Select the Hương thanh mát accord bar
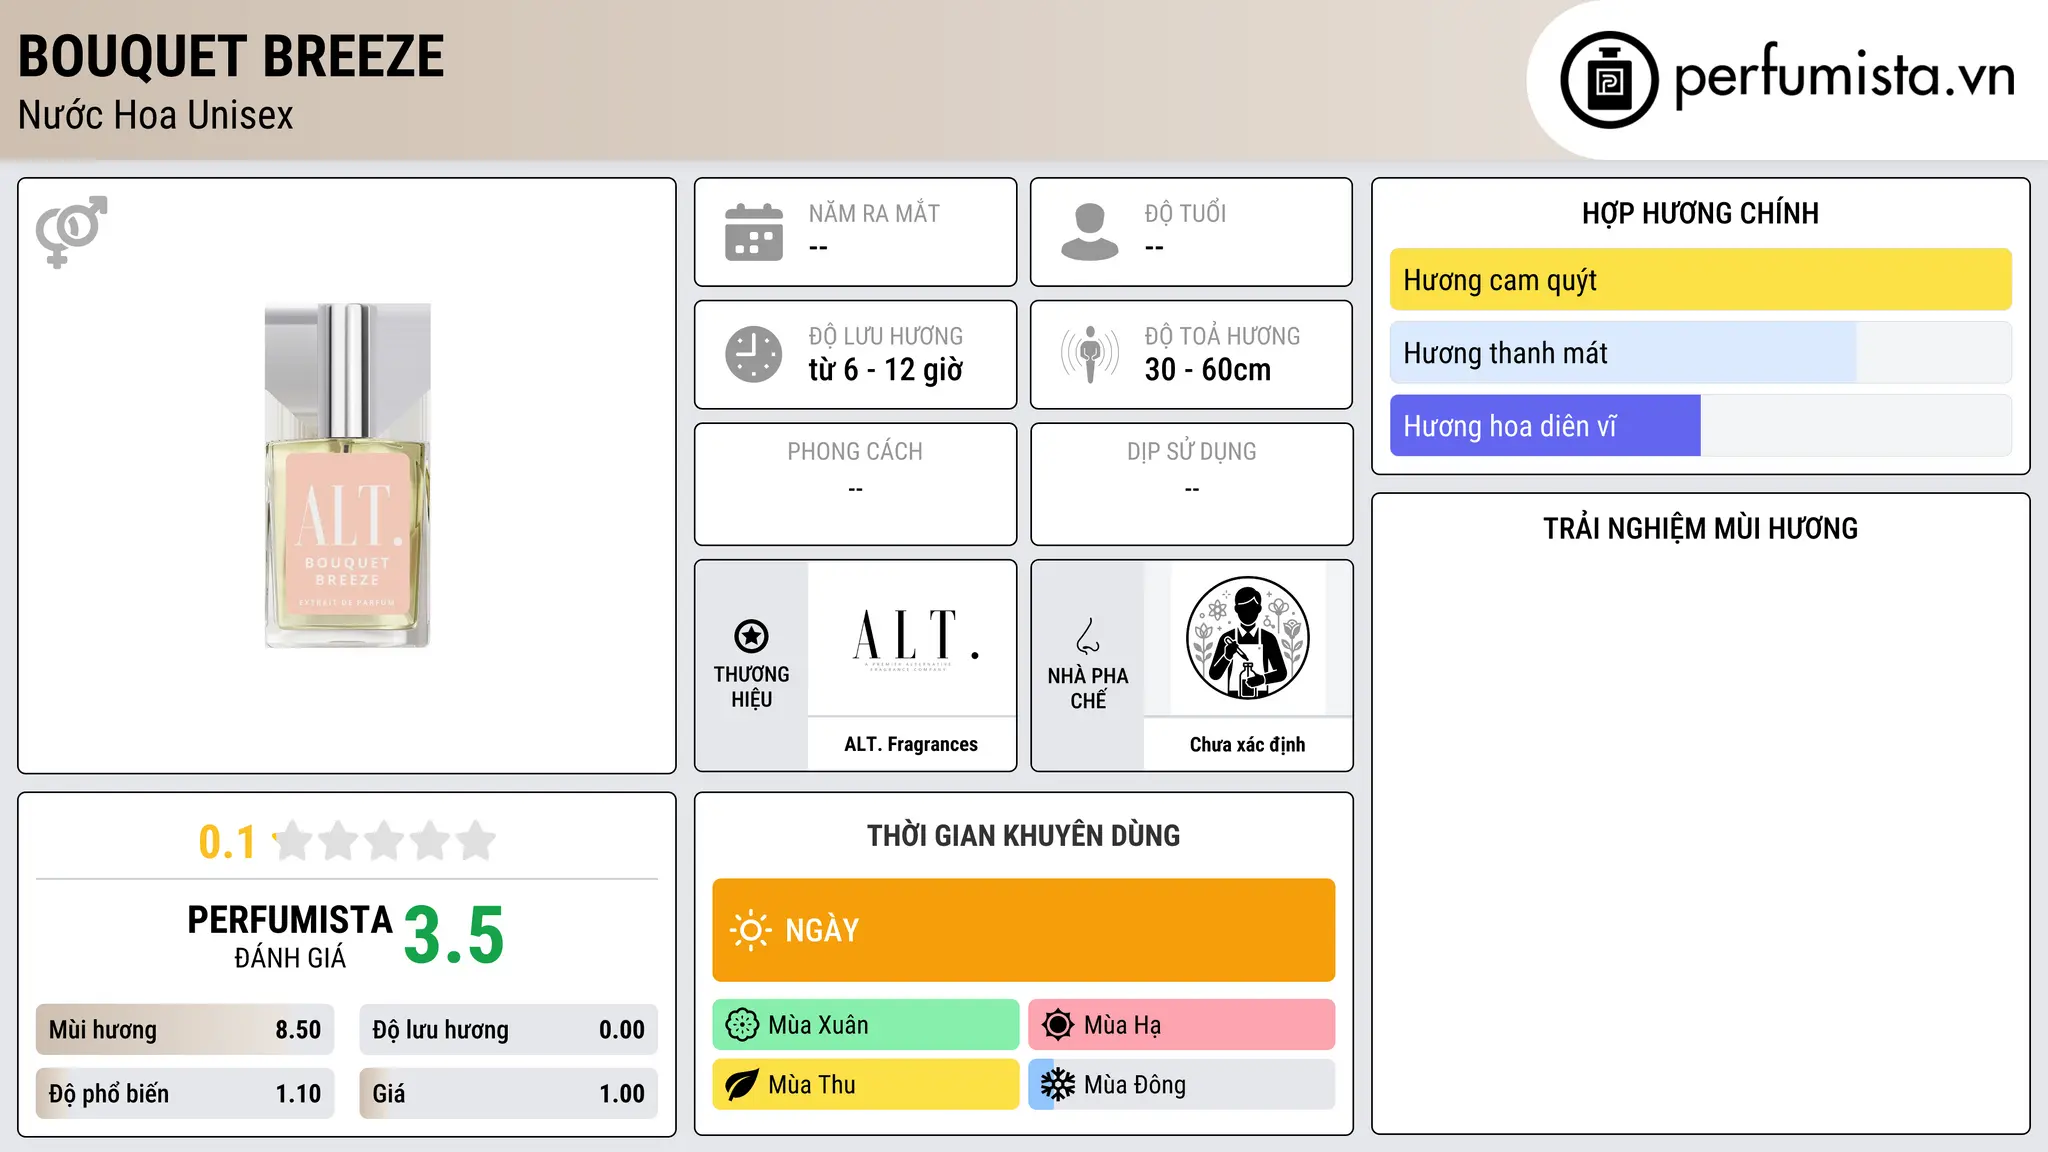The height and width of the screenshot is (1152, 2048). pos(1700,353)
